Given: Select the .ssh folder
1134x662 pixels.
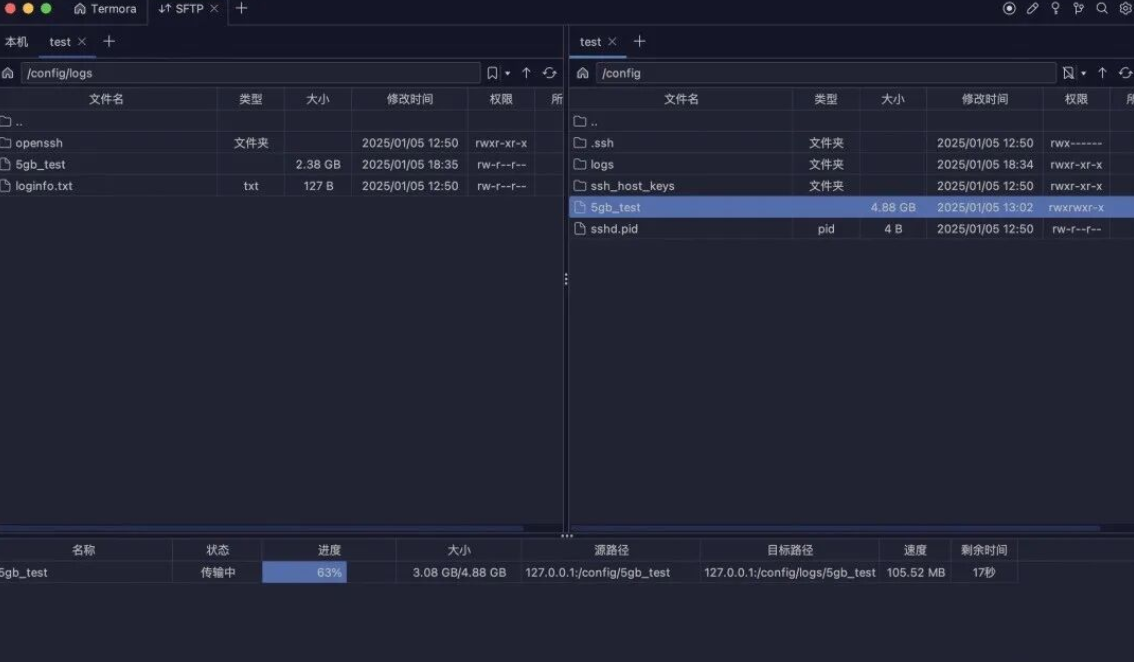Looking at the screenshot, I should [852, 143].
